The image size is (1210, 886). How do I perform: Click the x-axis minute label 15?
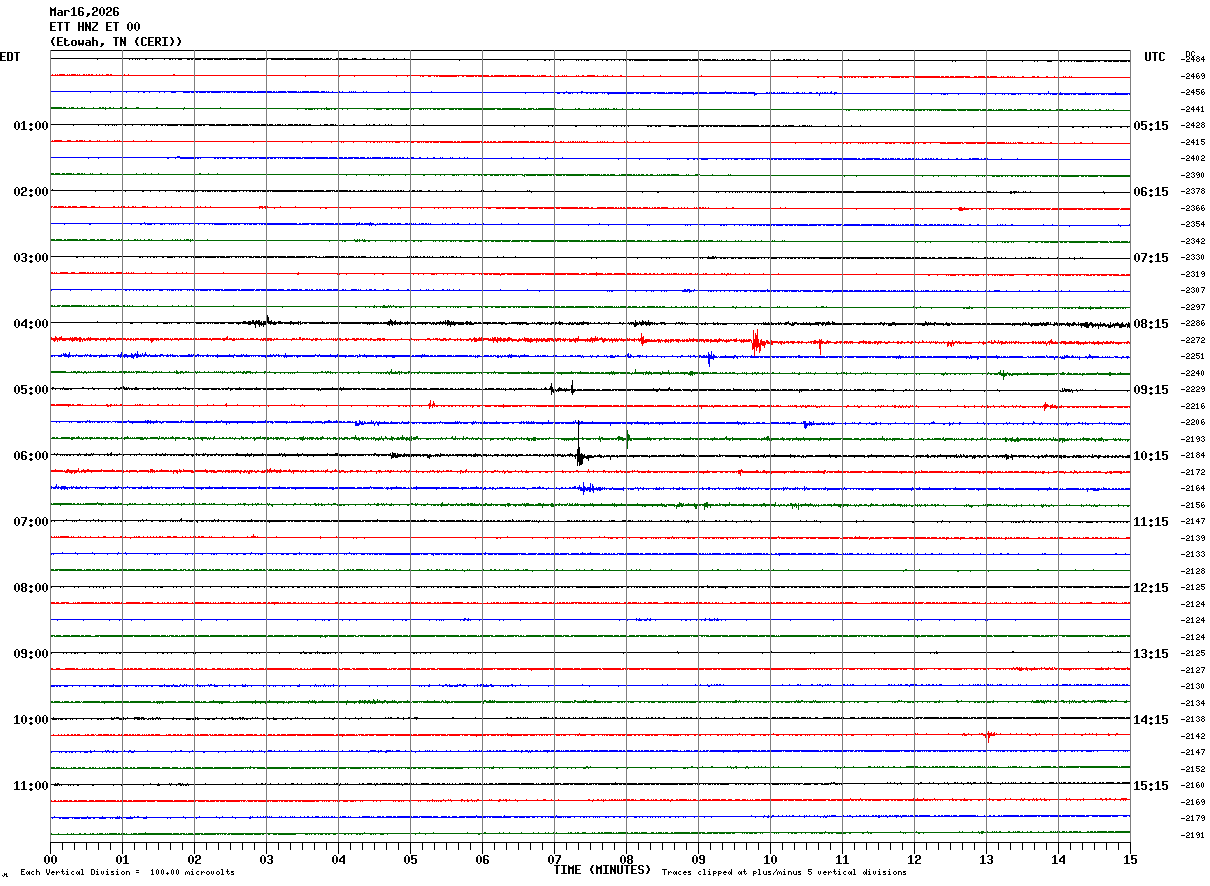1130,859
